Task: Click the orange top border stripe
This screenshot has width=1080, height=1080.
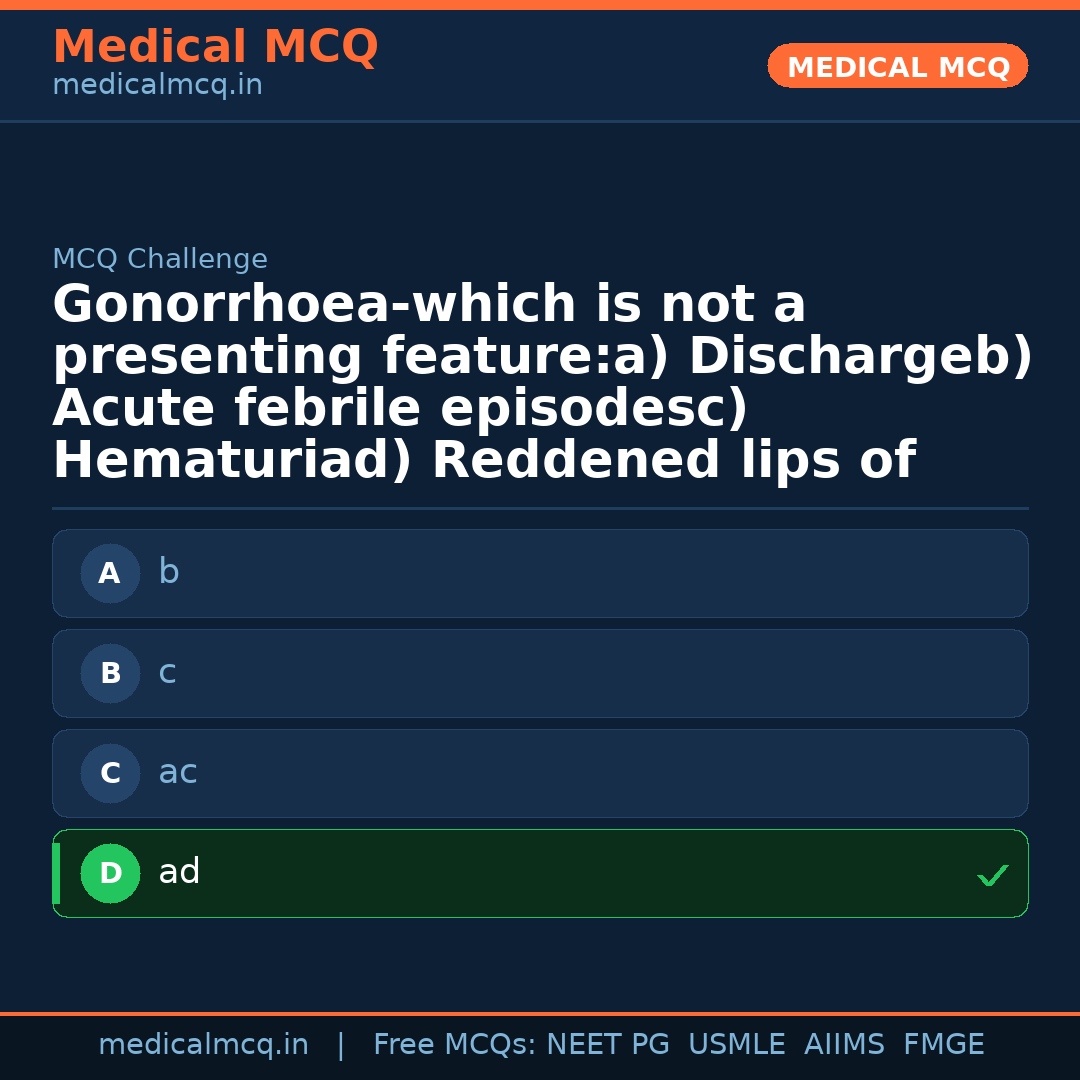Action: click(540, 4)
